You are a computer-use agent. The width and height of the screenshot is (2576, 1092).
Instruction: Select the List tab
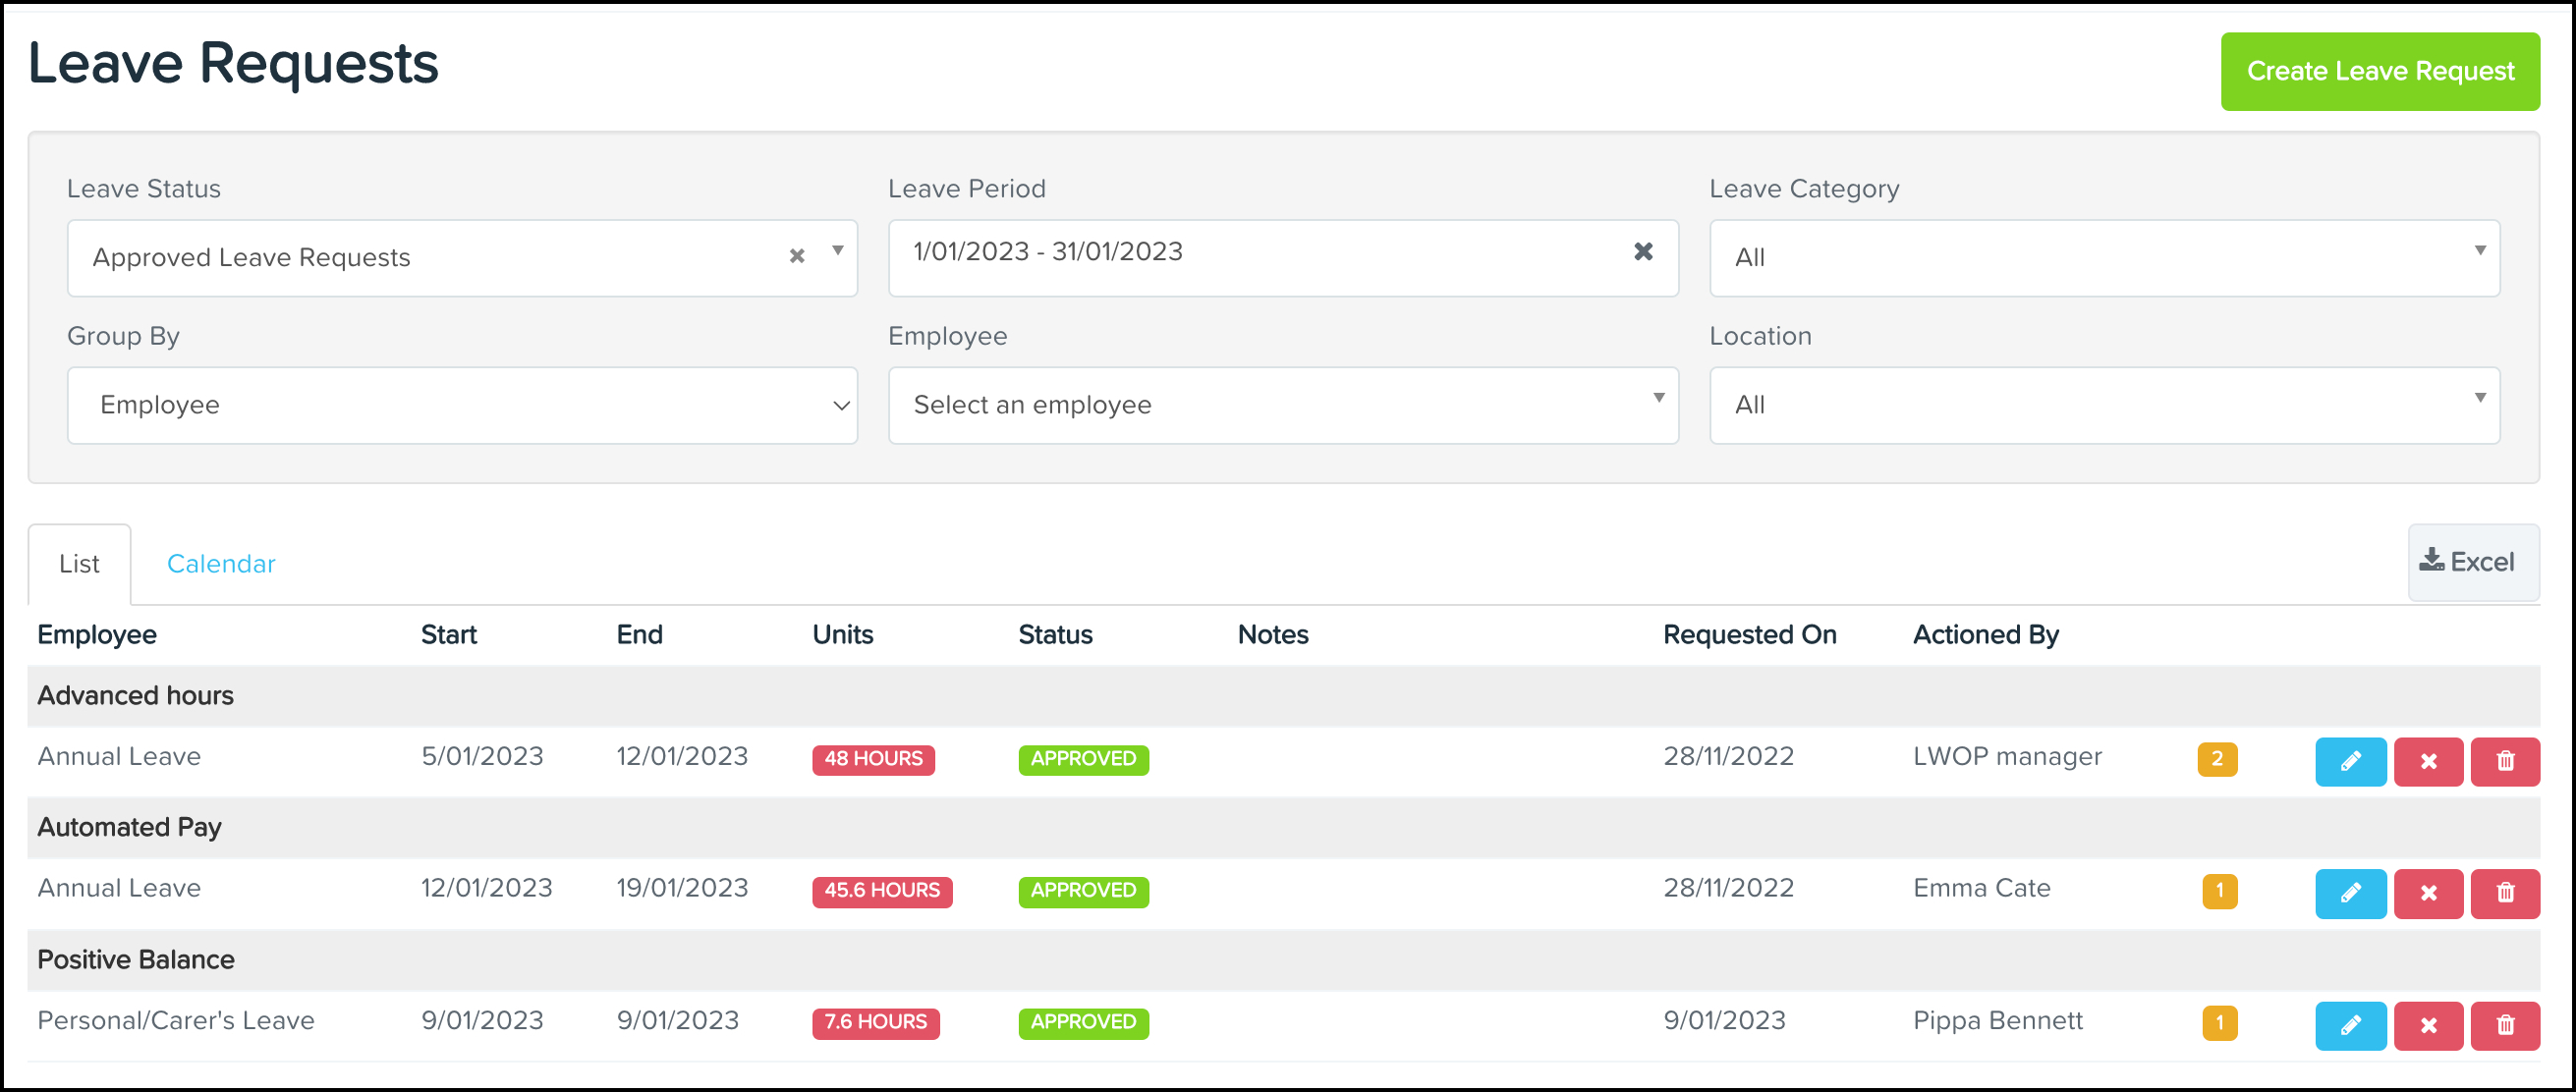79,563
